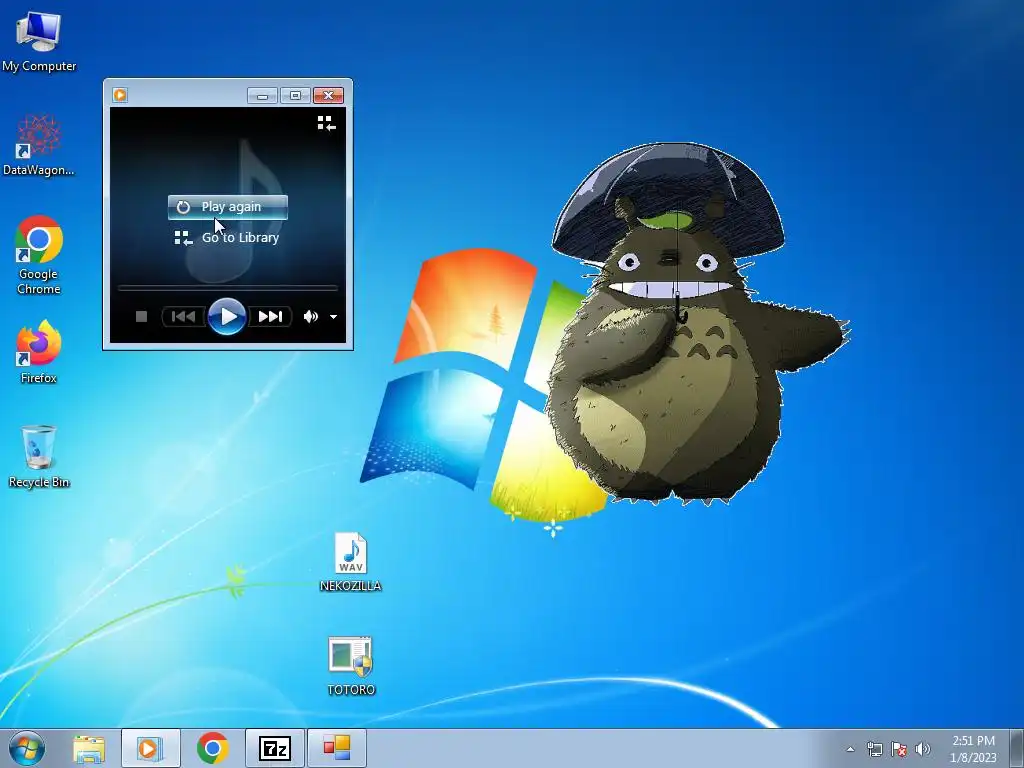Screen dimensions: 1024x768
Task: Open the clock showing 2:51 PM
Action: (x=973, y=749)
